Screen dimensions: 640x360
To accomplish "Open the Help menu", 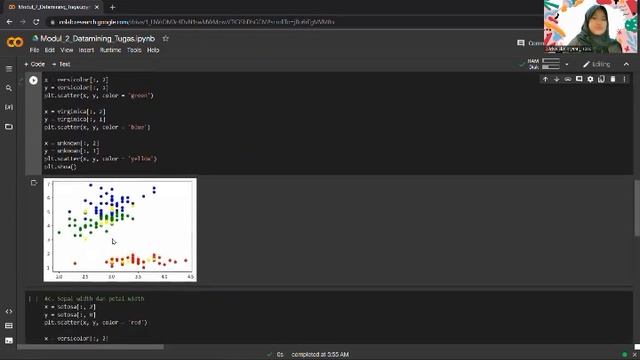I will [153, 50].
